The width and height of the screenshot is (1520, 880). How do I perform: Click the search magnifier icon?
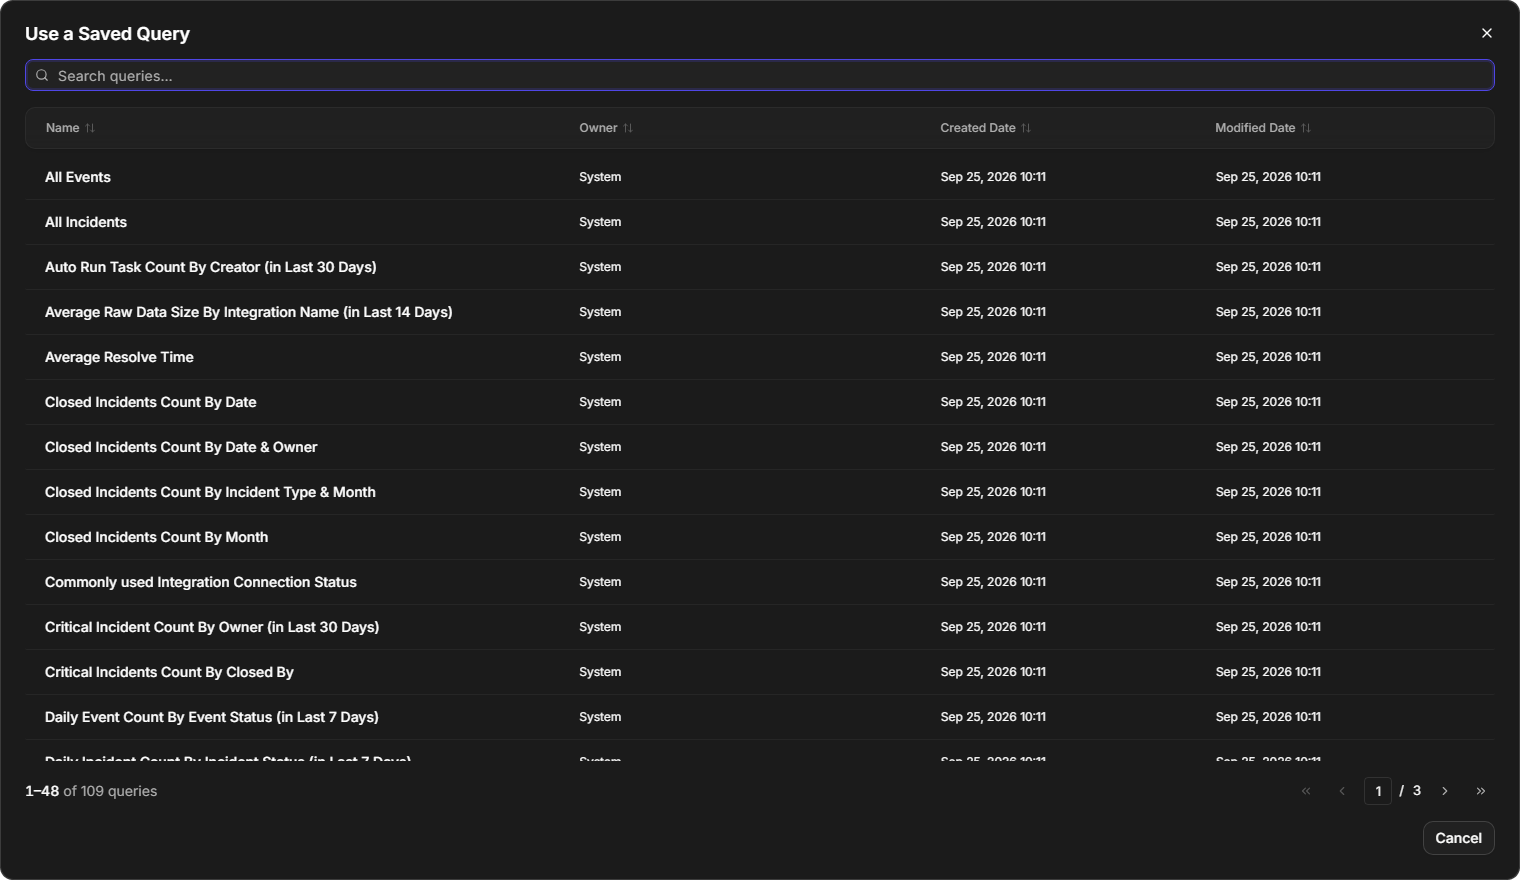tap(42, 75)
